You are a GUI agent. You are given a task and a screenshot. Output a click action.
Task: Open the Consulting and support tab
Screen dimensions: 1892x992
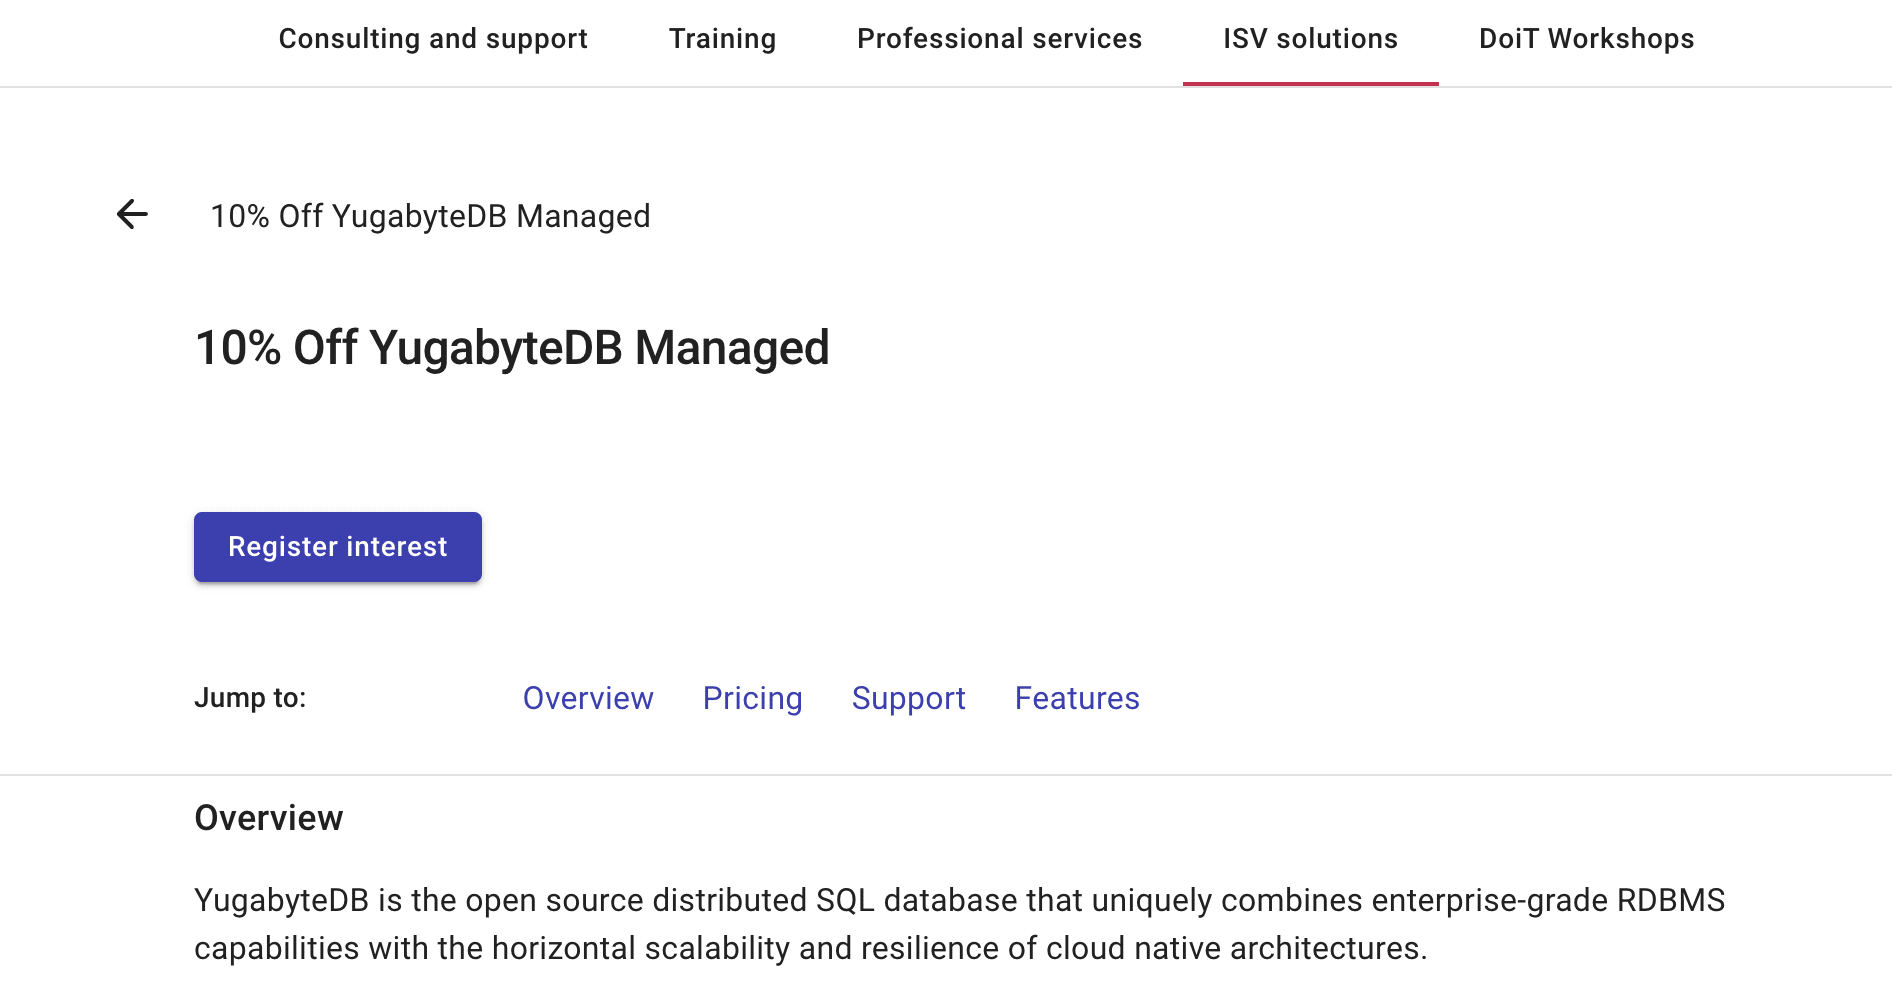point(433,39)
